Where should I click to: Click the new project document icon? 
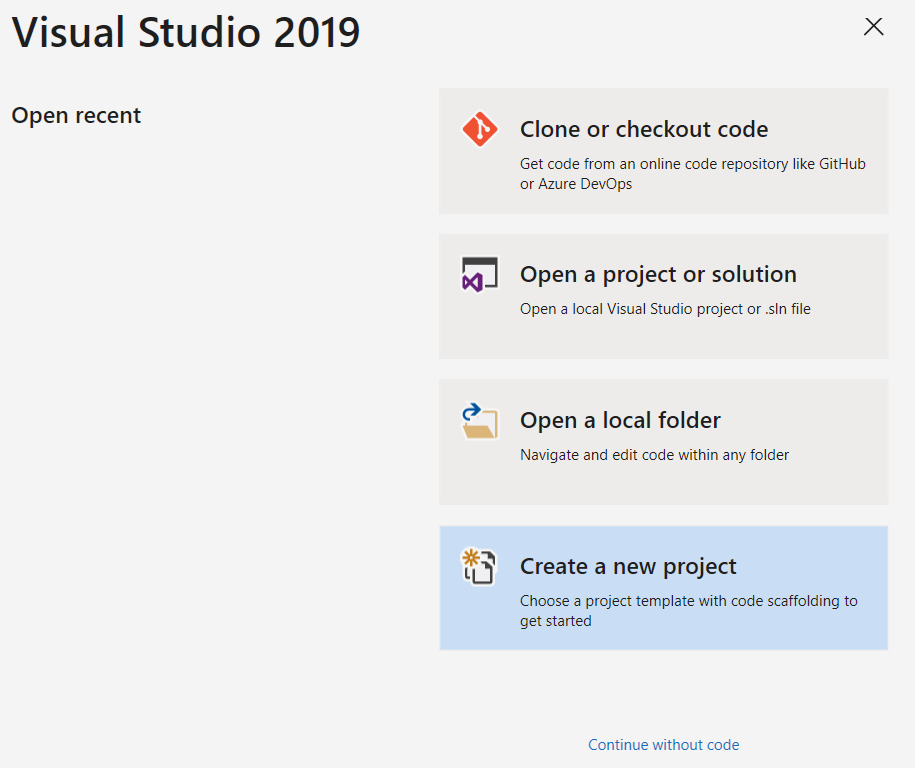click(479, 566)
